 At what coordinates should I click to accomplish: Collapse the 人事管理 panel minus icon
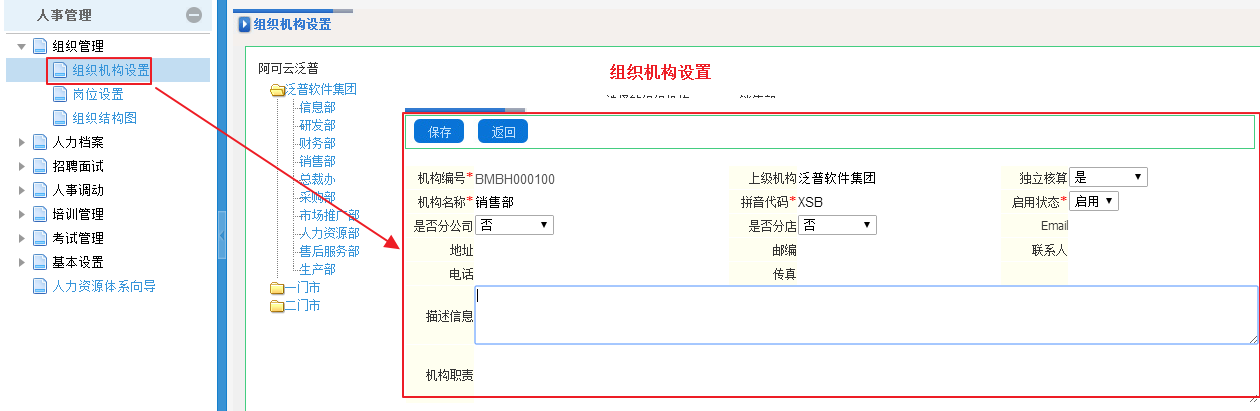point(194,15)
